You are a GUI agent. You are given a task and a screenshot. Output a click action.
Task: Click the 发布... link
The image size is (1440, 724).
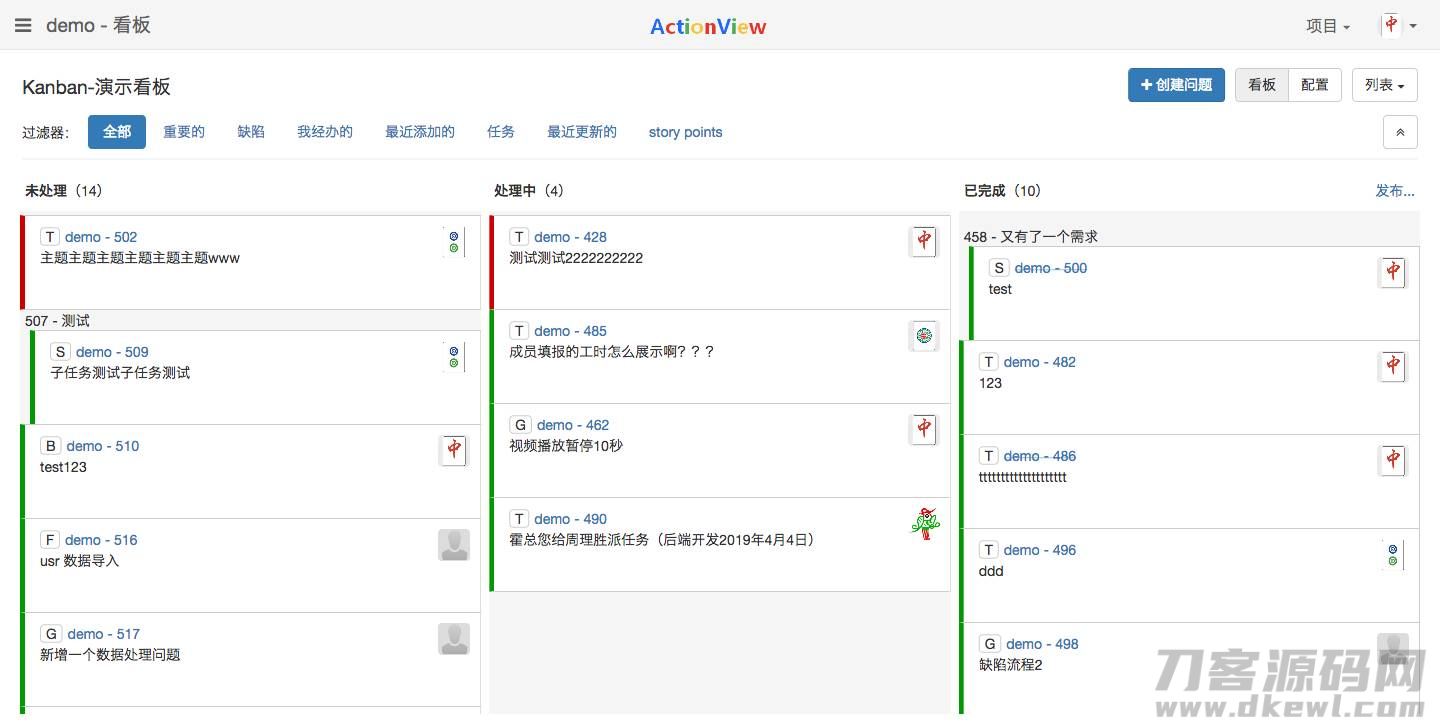click(1395, 191)
